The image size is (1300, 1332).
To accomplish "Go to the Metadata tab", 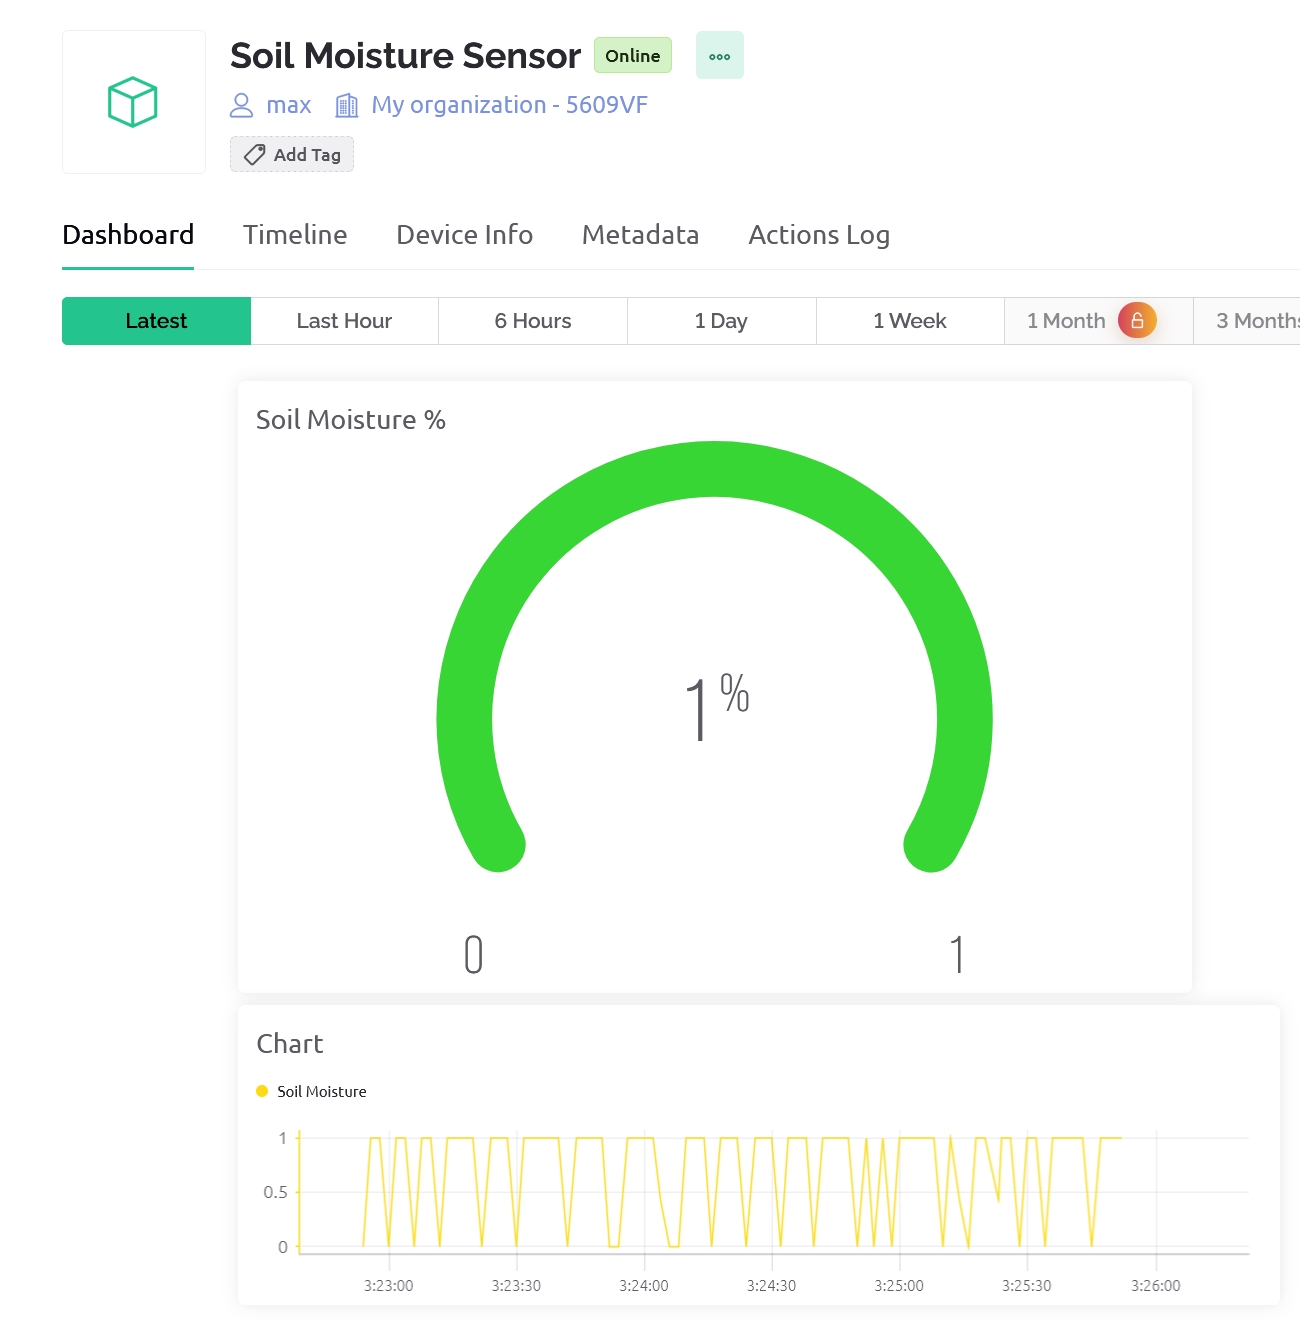I will (640, 235).
